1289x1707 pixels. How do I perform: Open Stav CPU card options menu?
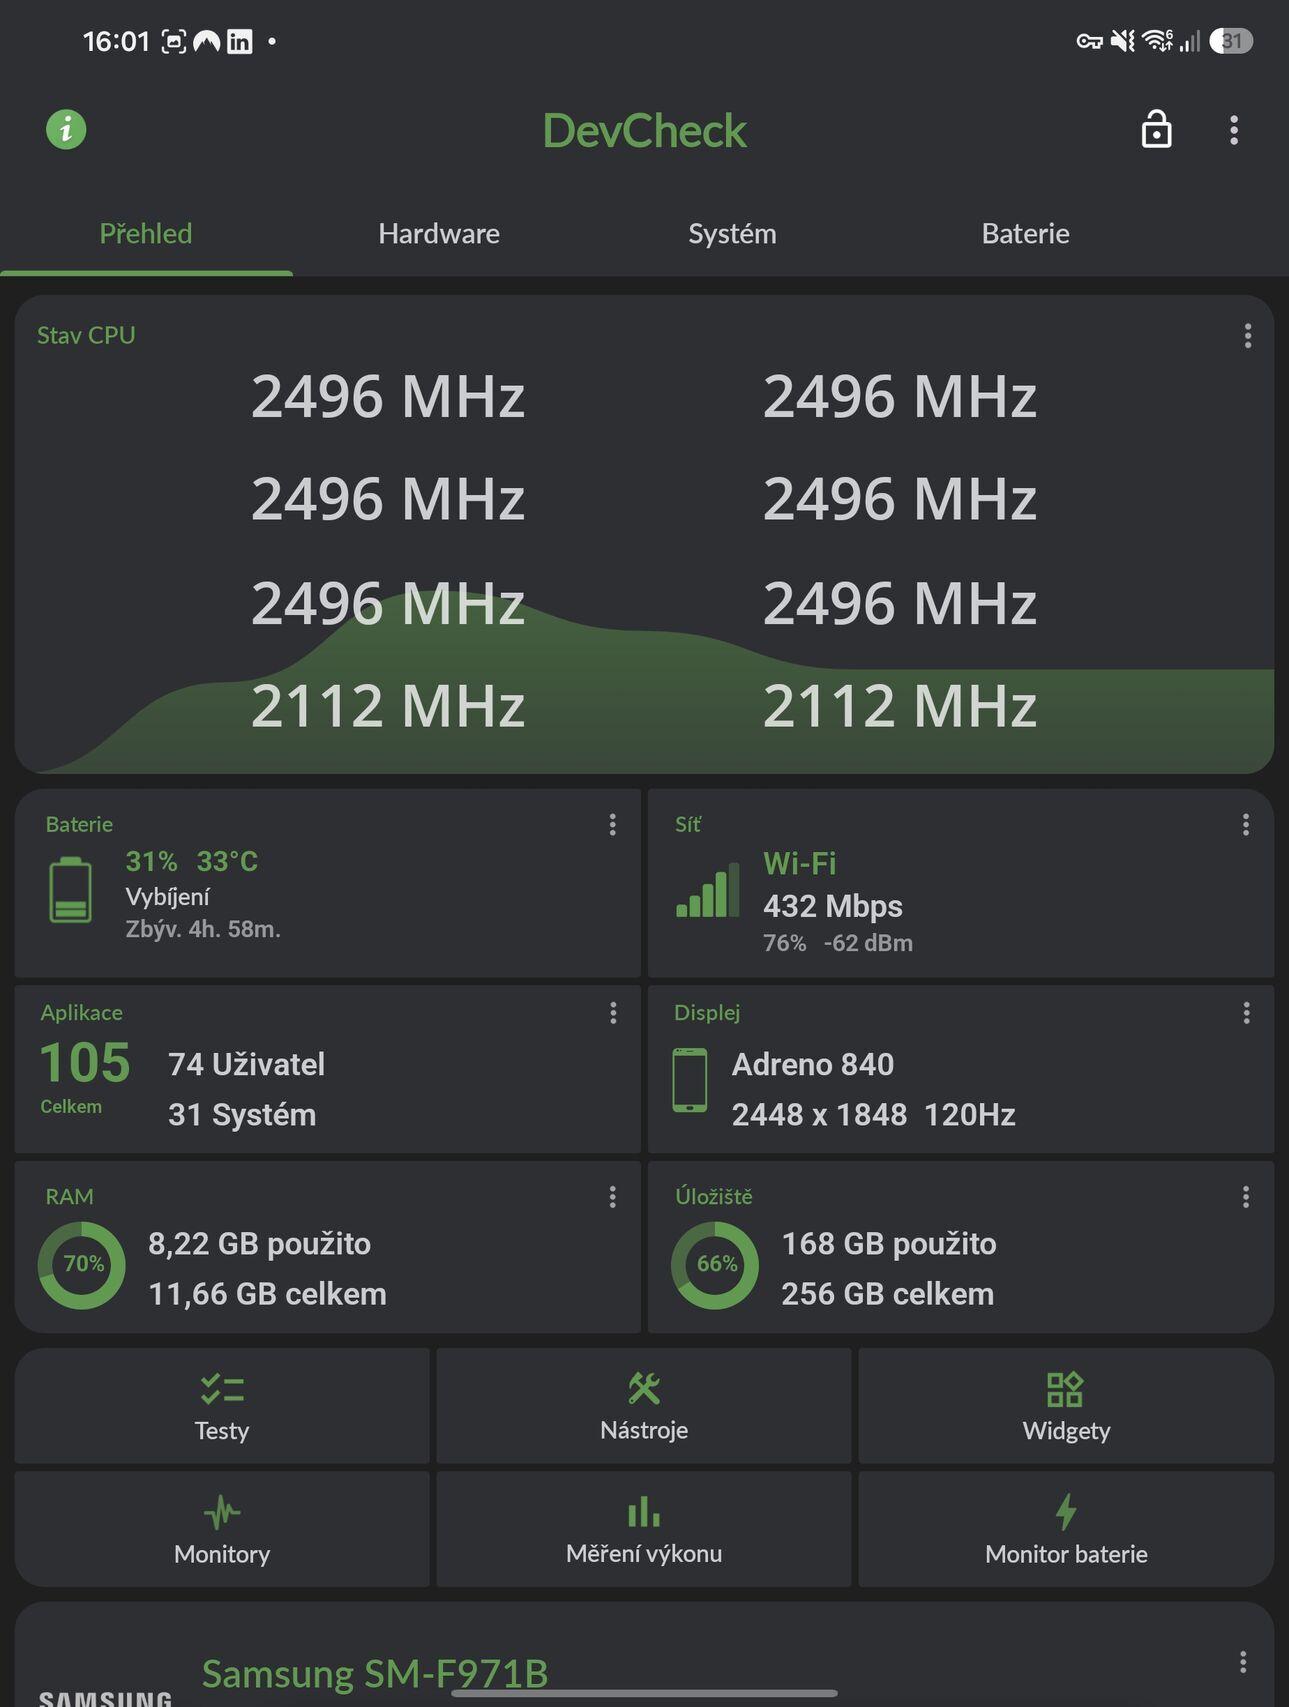1247,336
